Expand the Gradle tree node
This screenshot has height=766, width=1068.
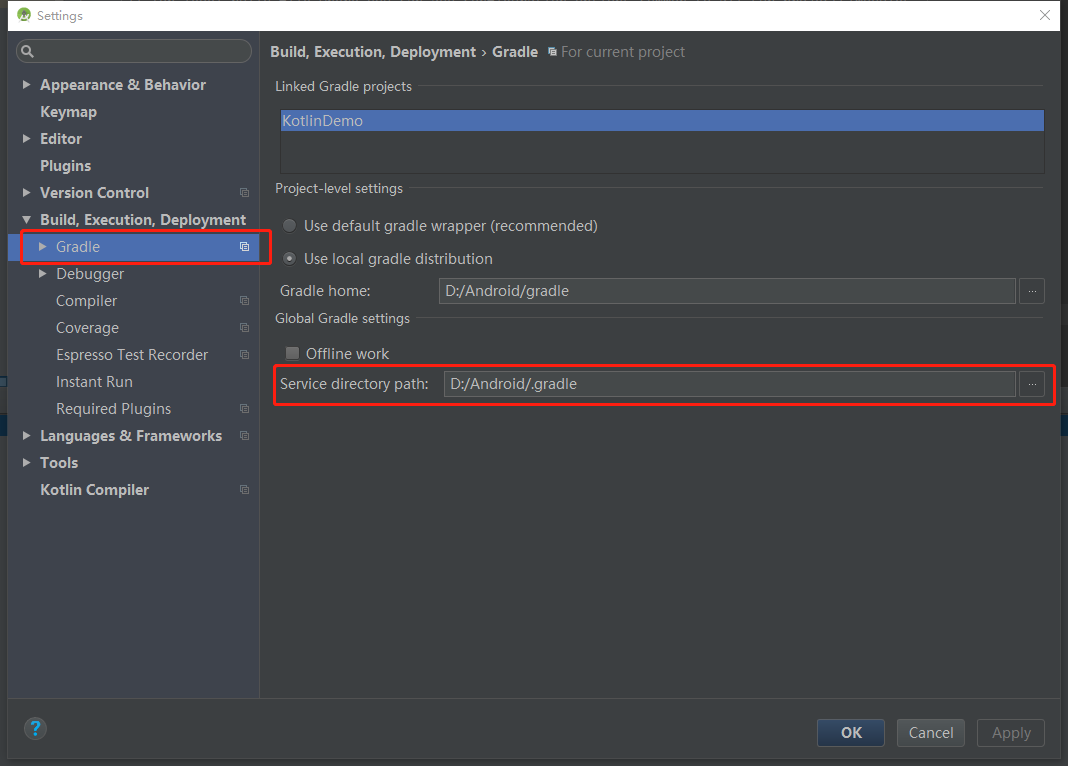tap(42, 246)
